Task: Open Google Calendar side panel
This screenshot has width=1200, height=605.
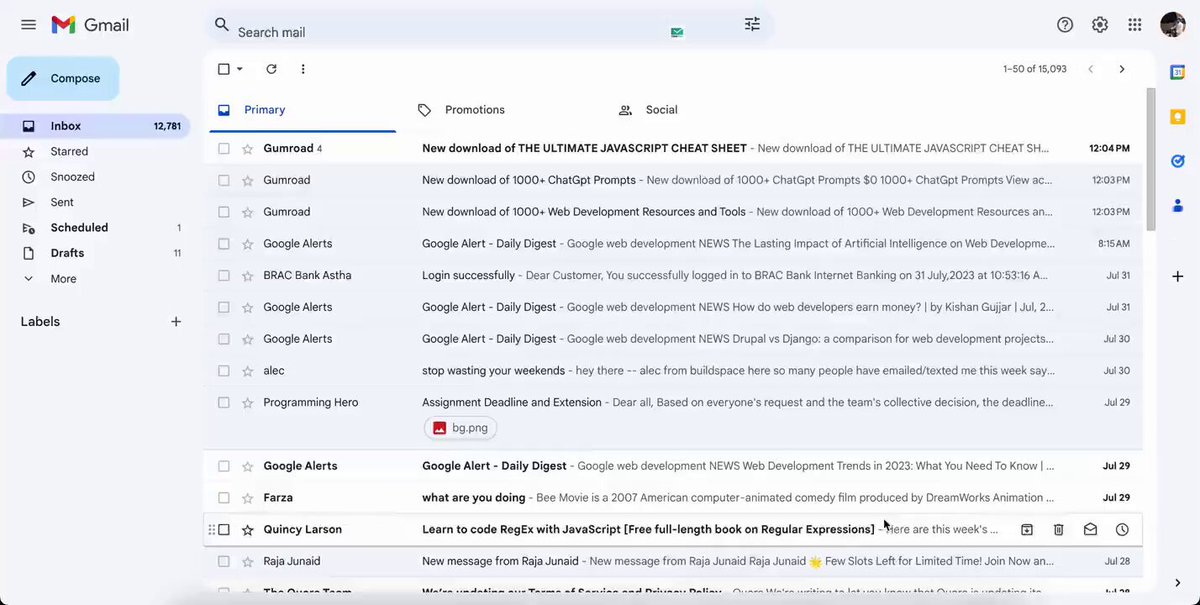Action: click(x=1178, y=72)
